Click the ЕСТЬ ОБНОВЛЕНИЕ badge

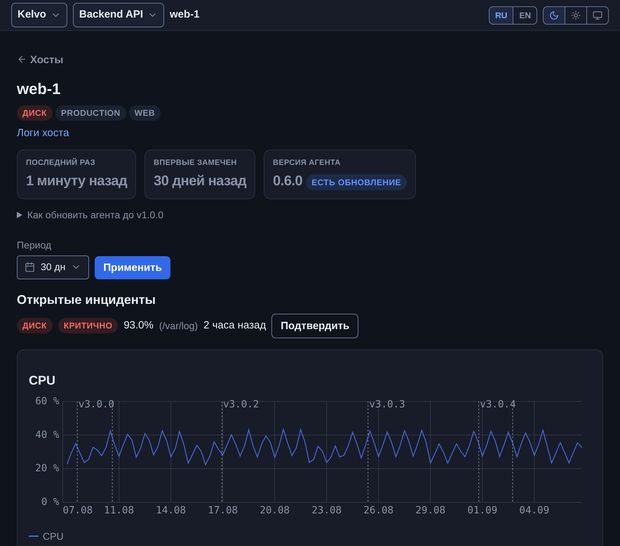(x=356, y=182)
